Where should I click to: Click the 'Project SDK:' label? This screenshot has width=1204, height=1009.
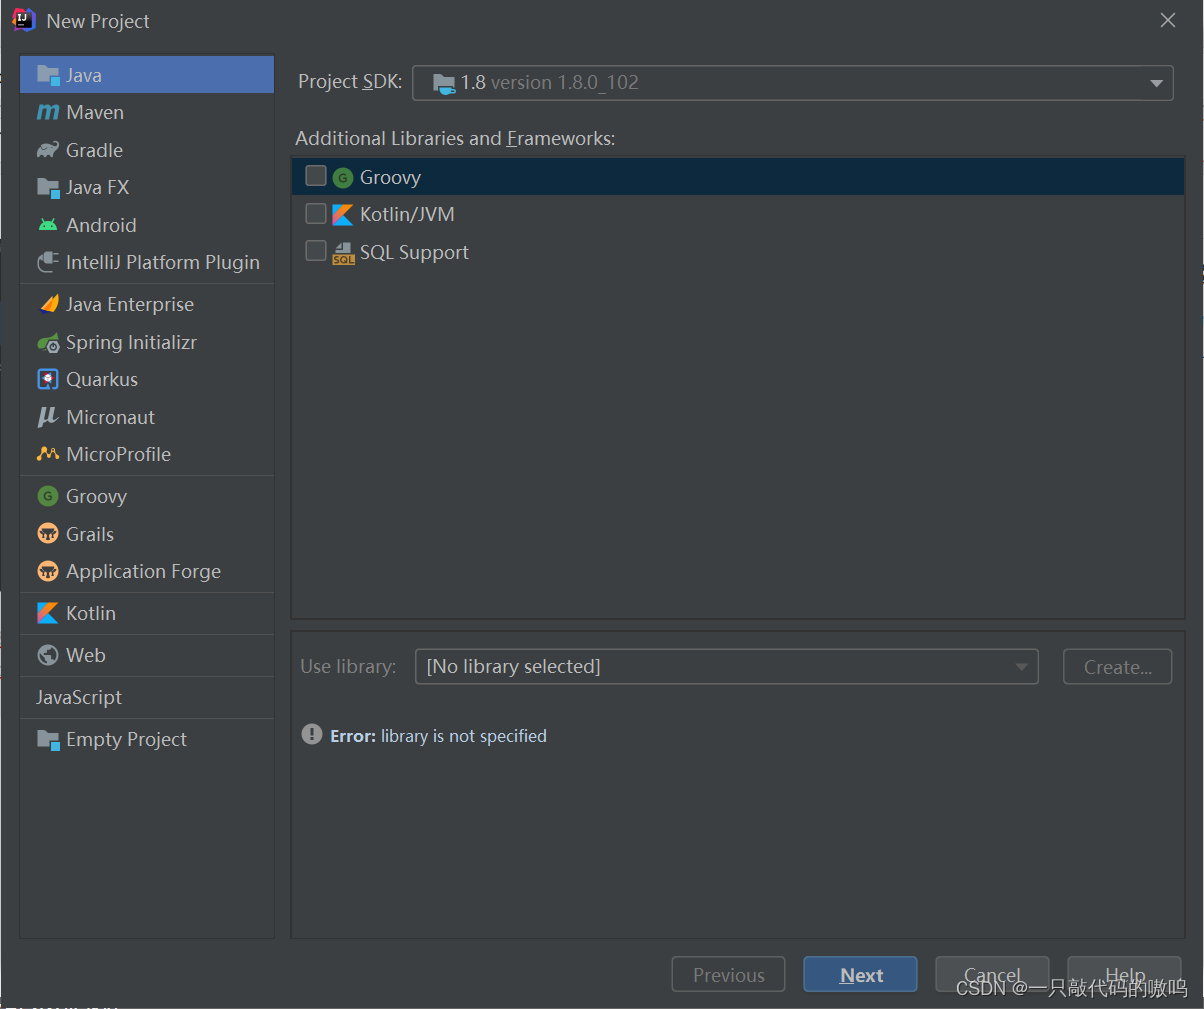350,82
